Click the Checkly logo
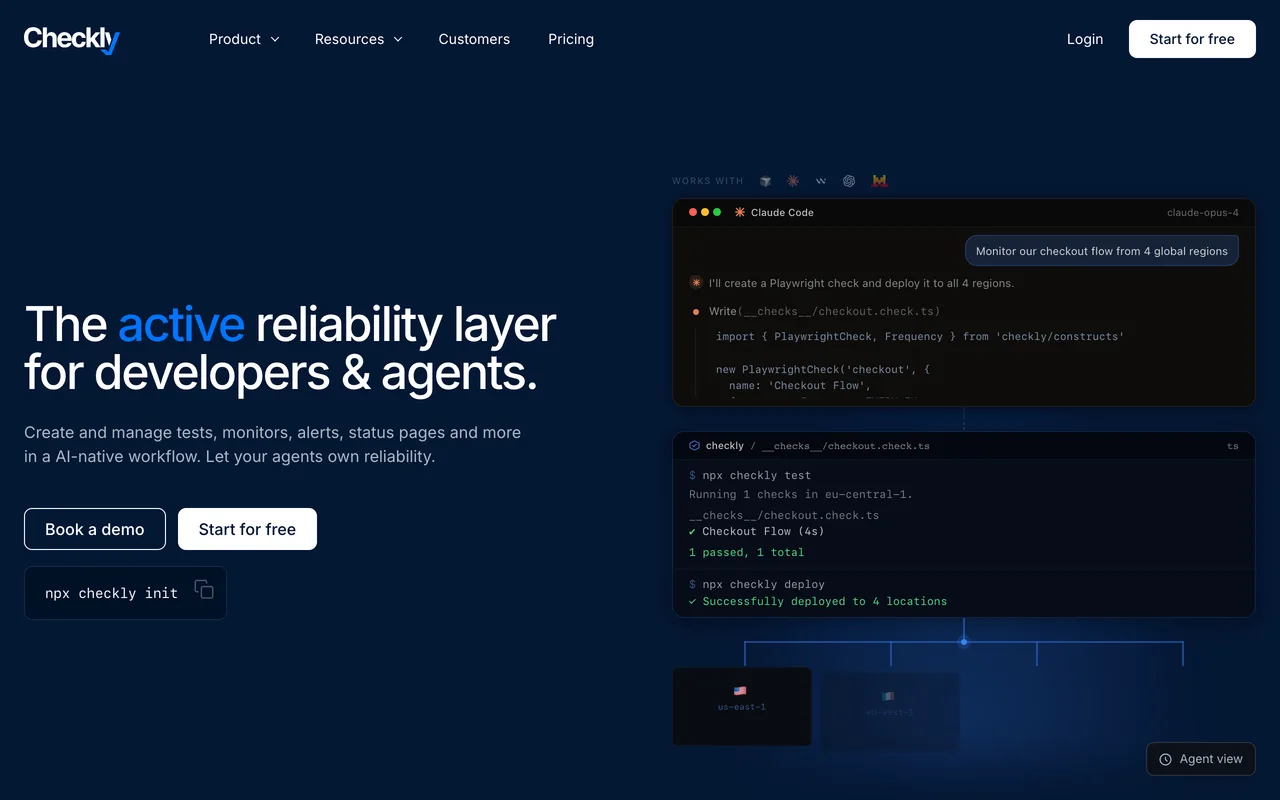Screen dimensions: 1280x800 [72, 39]
